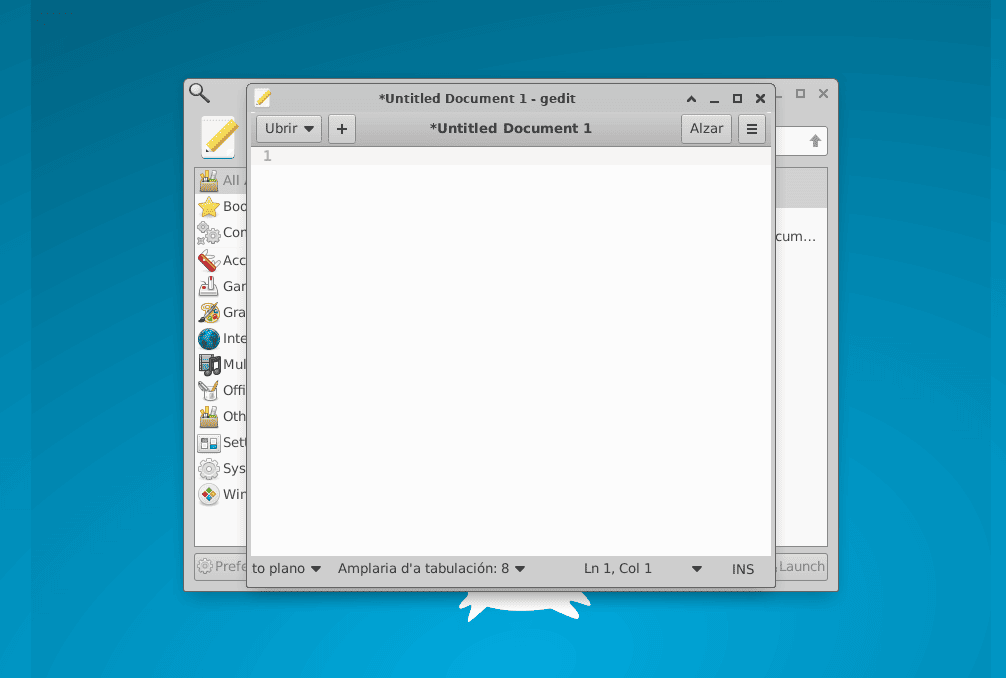Viewport: 1006px width, 678px height.
Task: Open the System gear category icon
Action: pyautogui.click(x=208, y=468)
